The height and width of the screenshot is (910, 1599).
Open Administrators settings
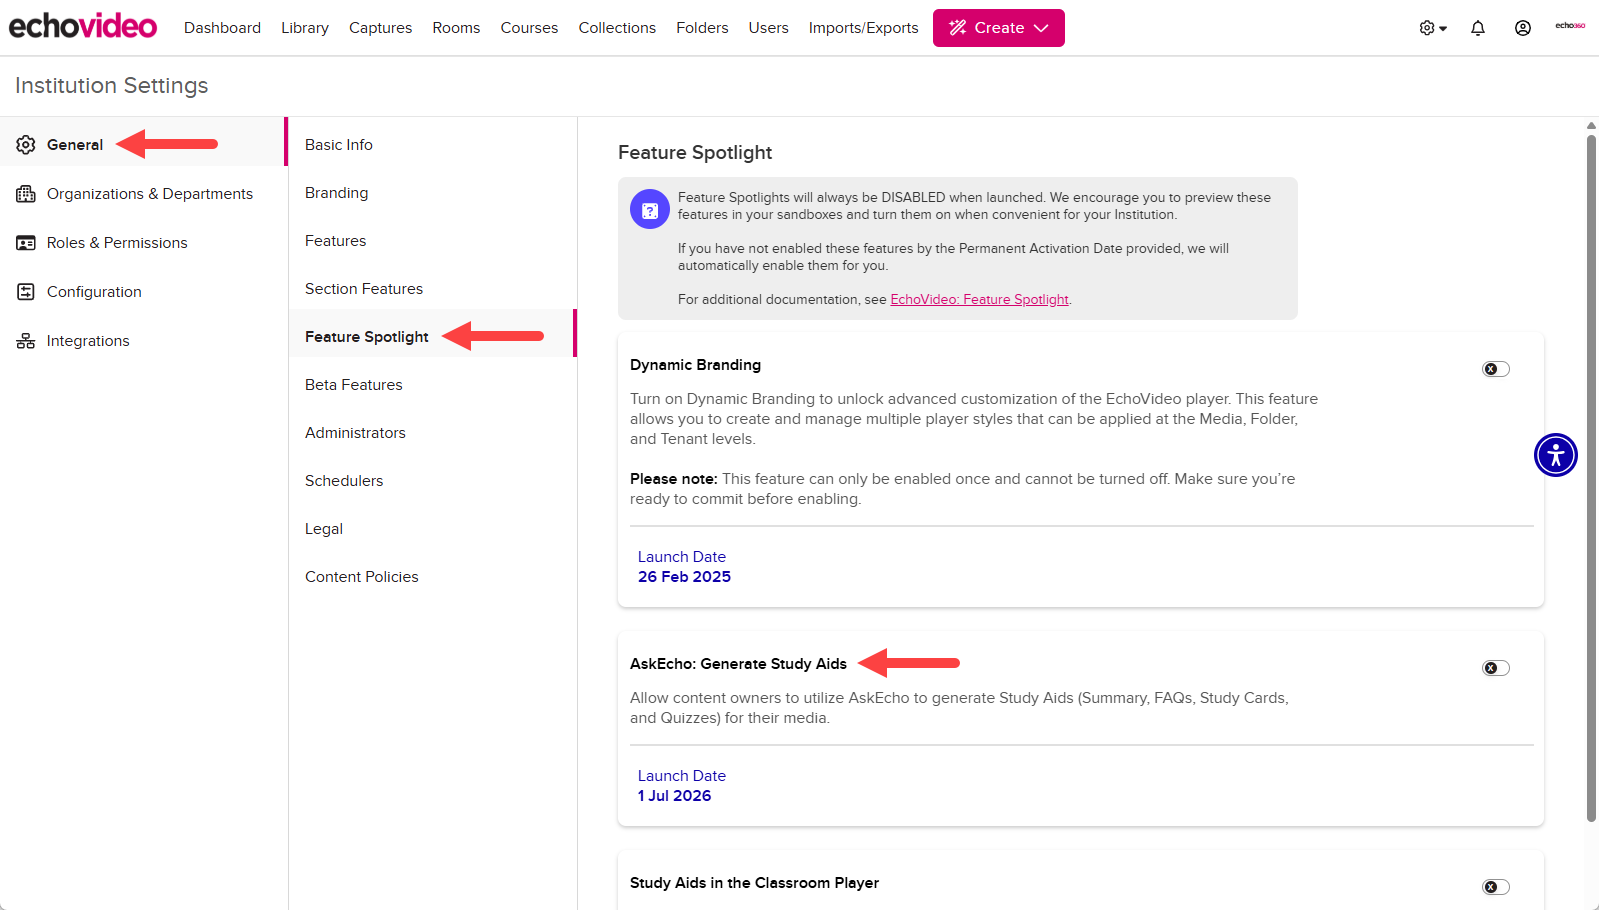pos(432,433)
